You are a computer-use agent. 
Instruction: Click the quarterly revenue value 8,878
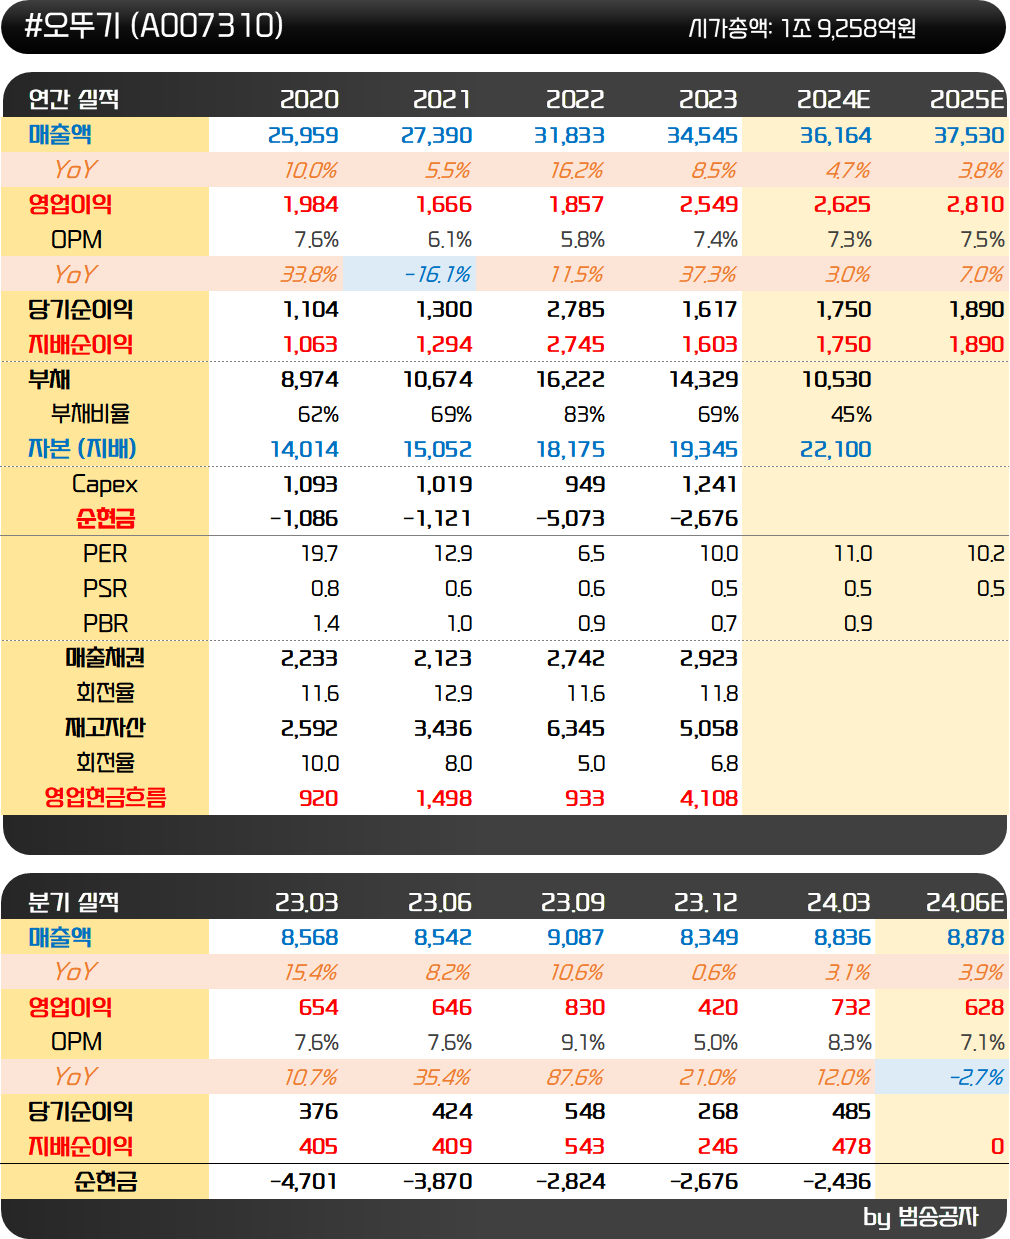[976, 937]
